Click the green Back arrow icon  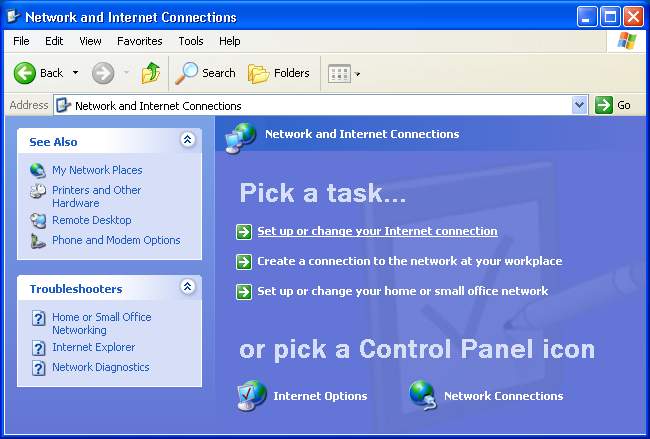[x=24, y=73]
